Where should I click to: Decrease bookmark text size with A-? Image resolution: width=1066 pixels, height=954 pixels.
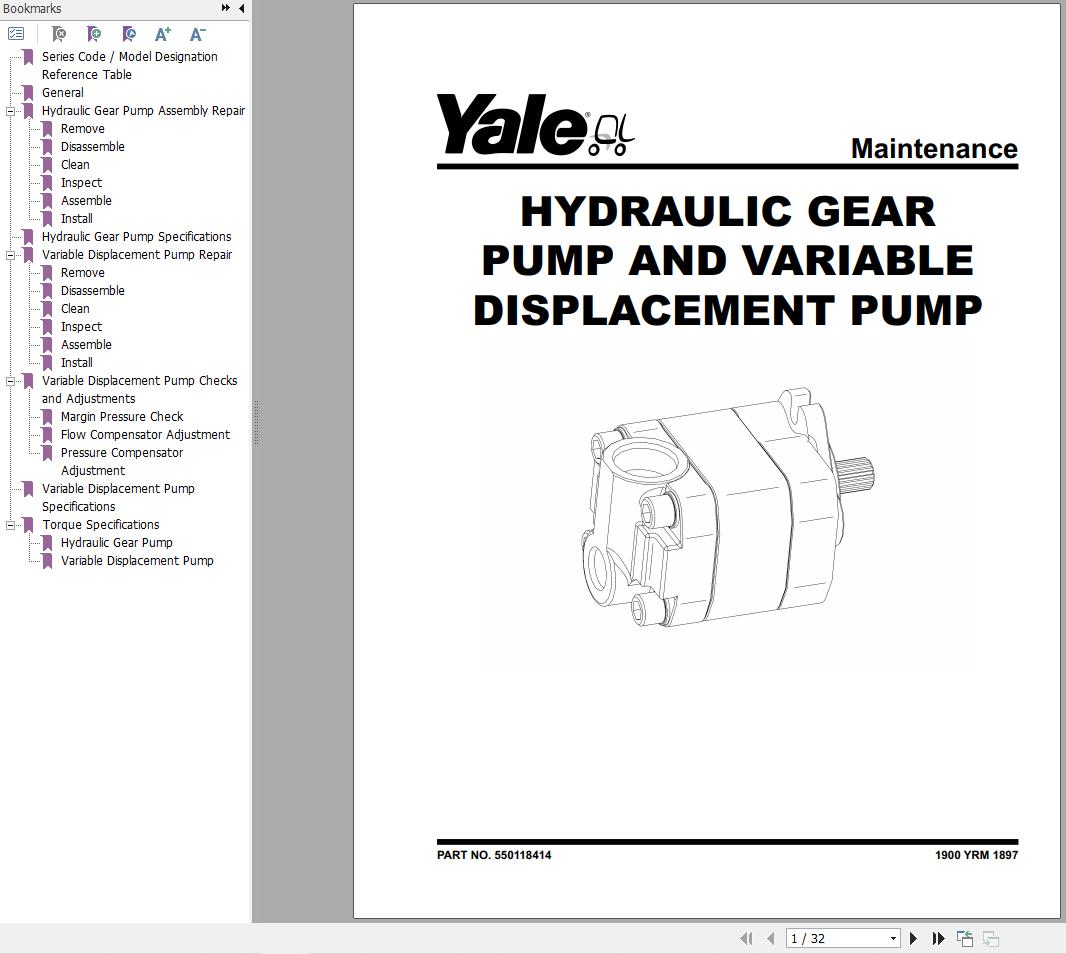(x=197, y=34)
